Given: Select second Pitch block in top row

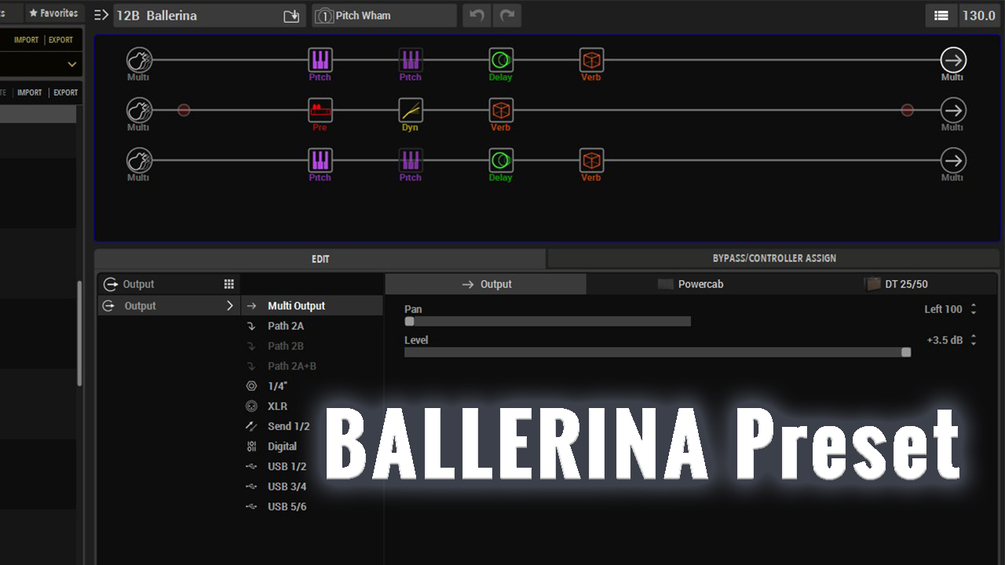Looking at the screenshot, I should coord(410,60).
